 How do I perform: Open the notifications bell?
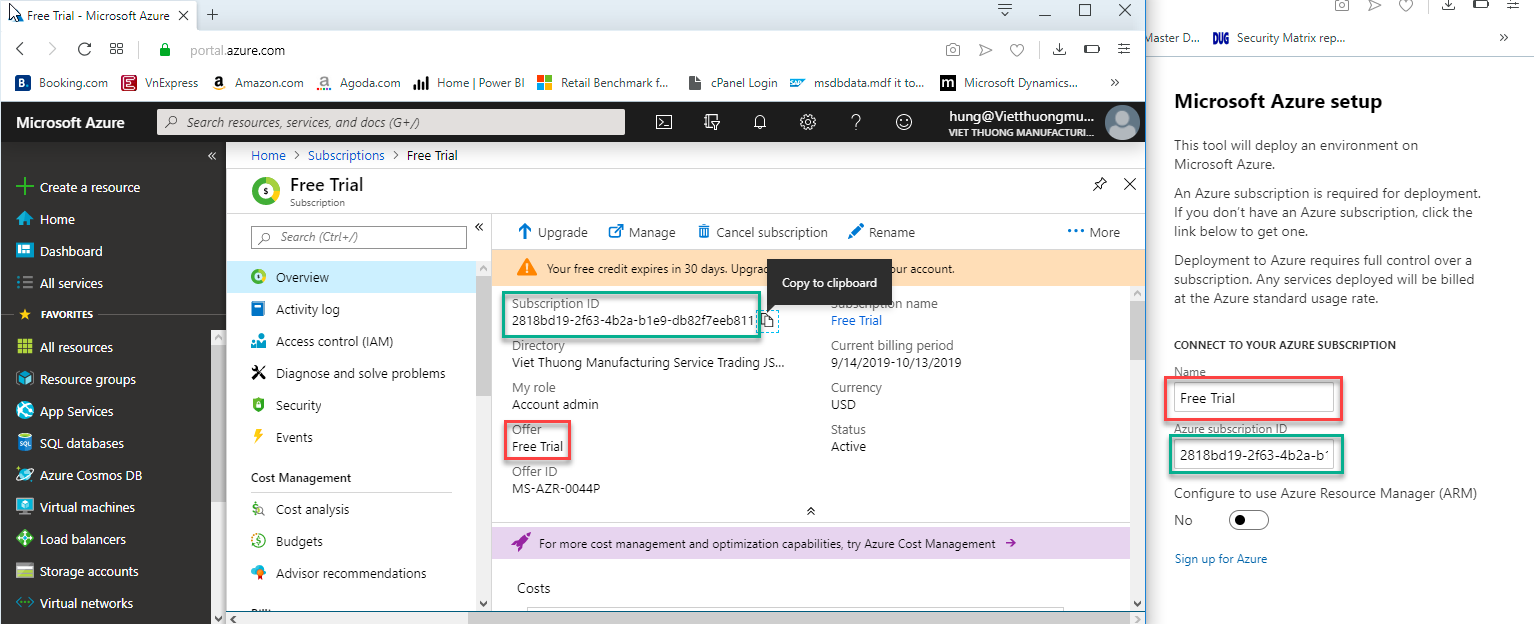click(x=760, y=122)
